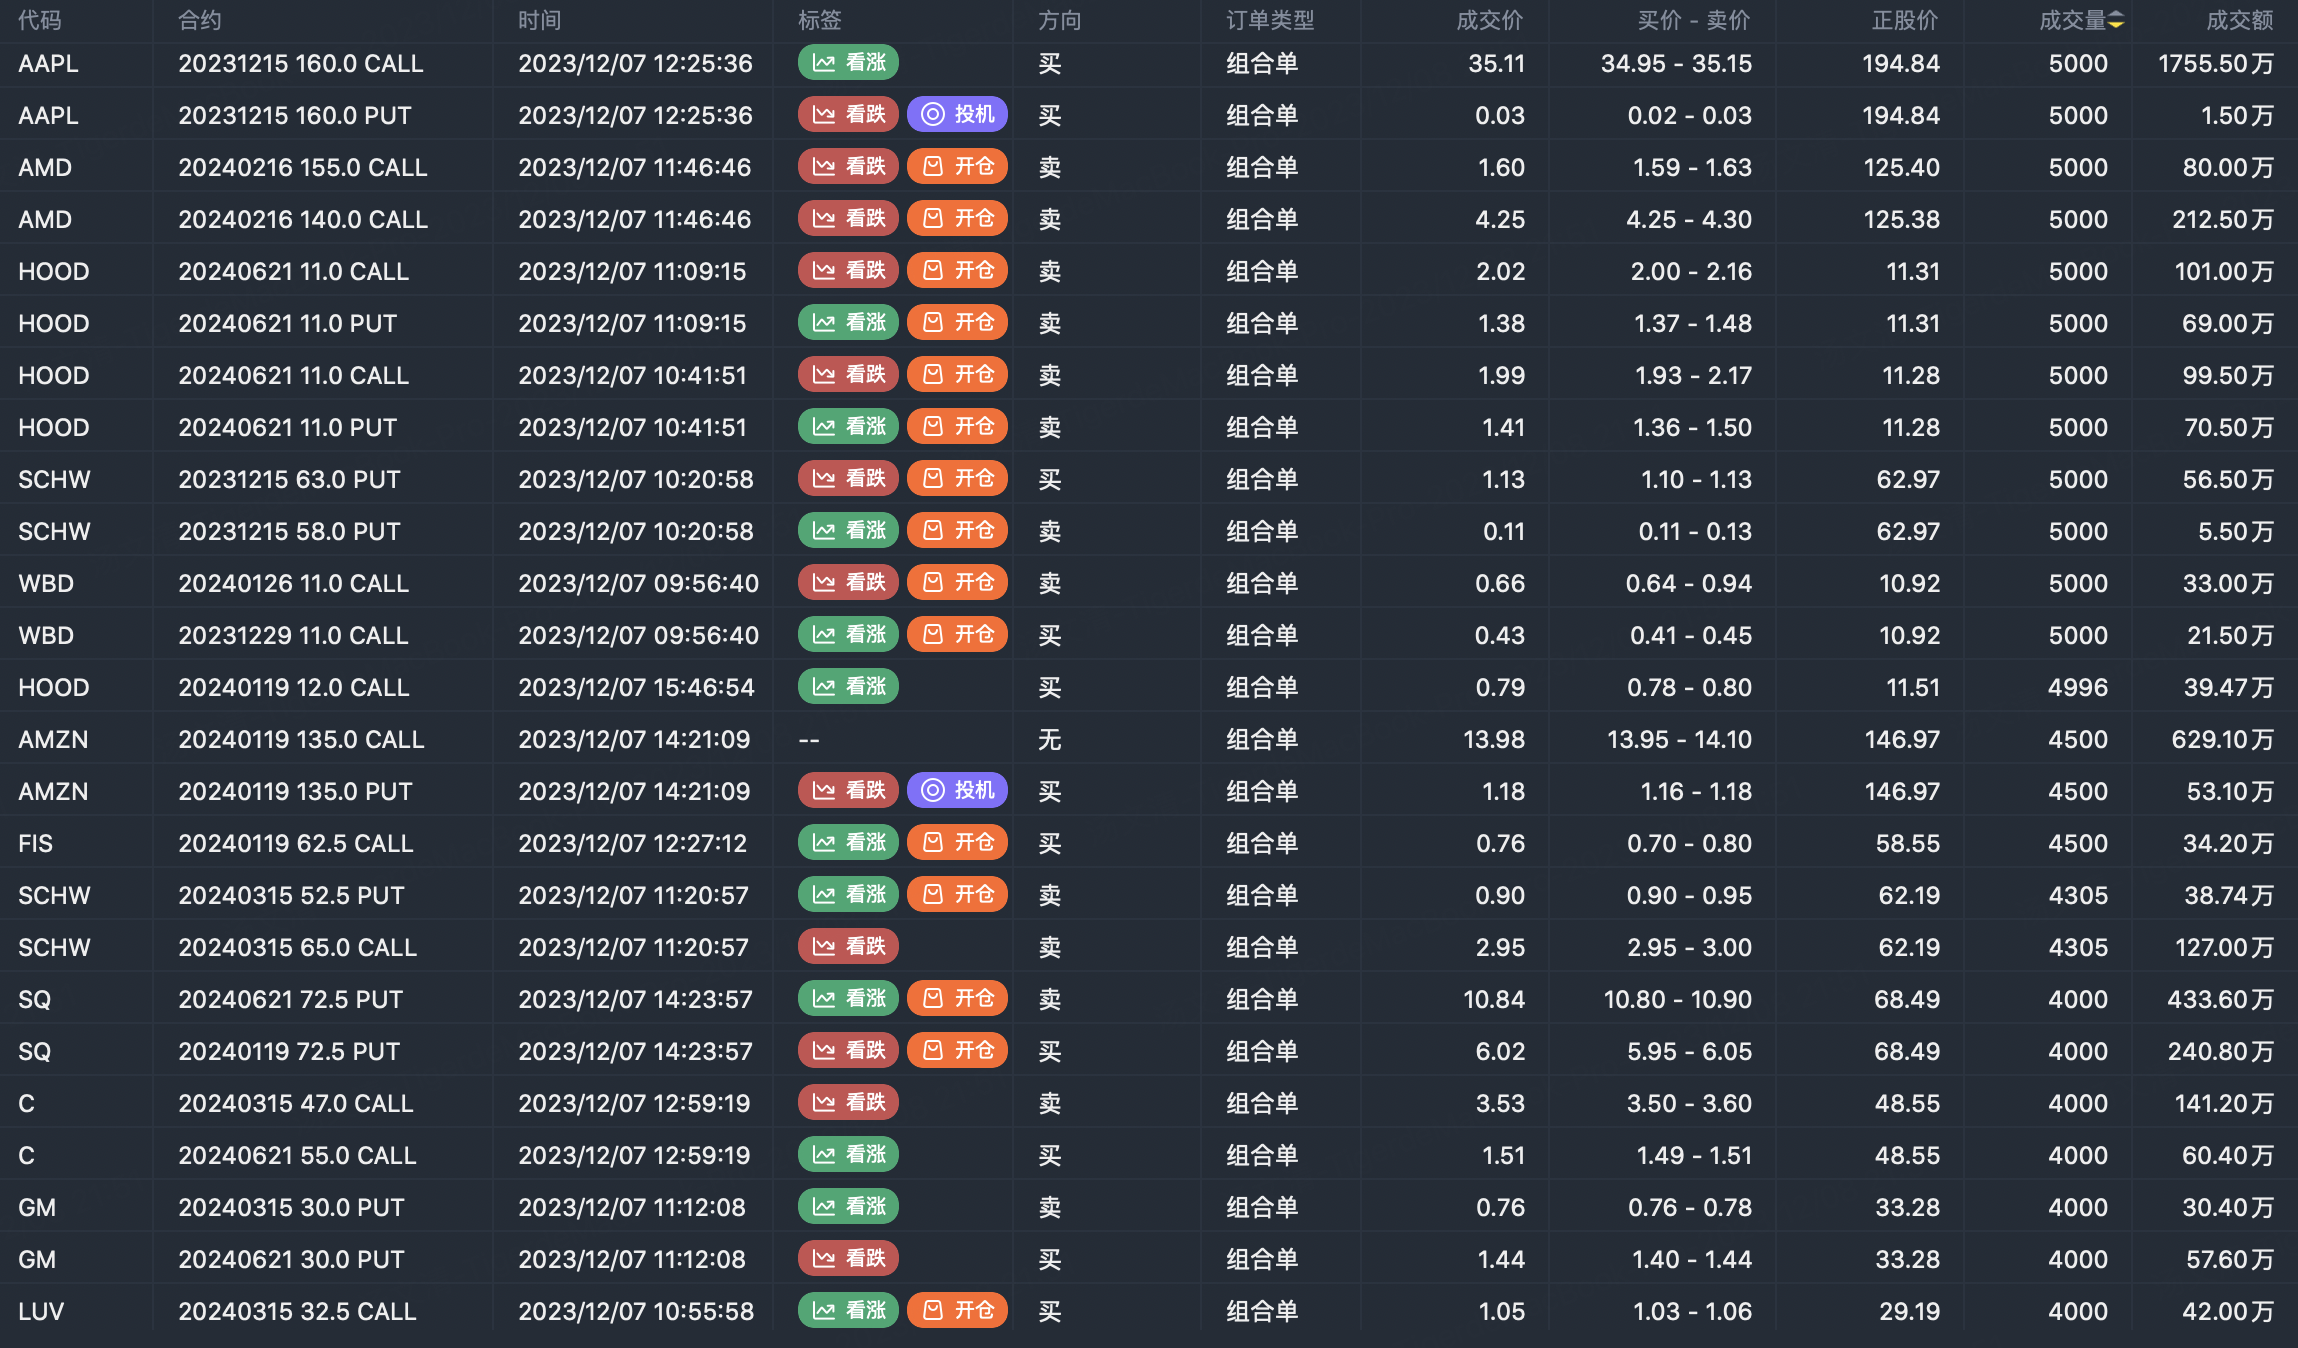
Task: Click the 代码 column header
Action: point(40,21)
